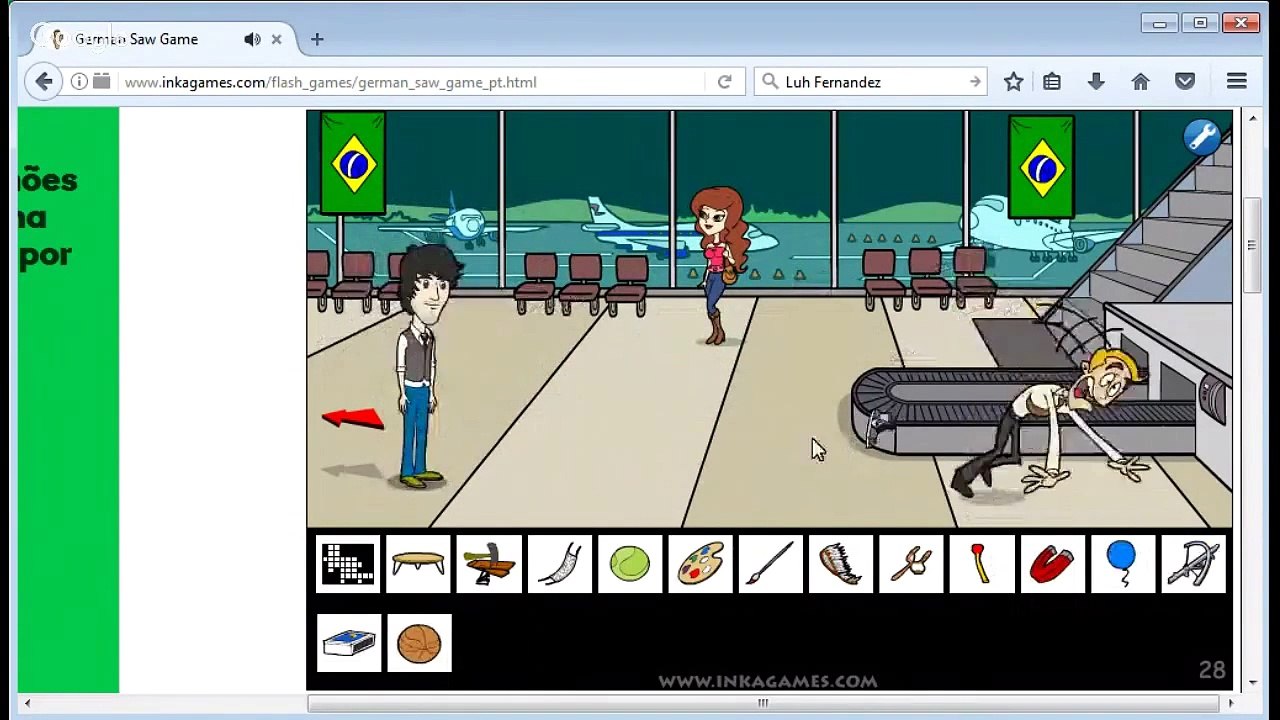This screenshot has height=720, width=1280.
Task: Open the search engine magnifier options
Action: point(770,82)
